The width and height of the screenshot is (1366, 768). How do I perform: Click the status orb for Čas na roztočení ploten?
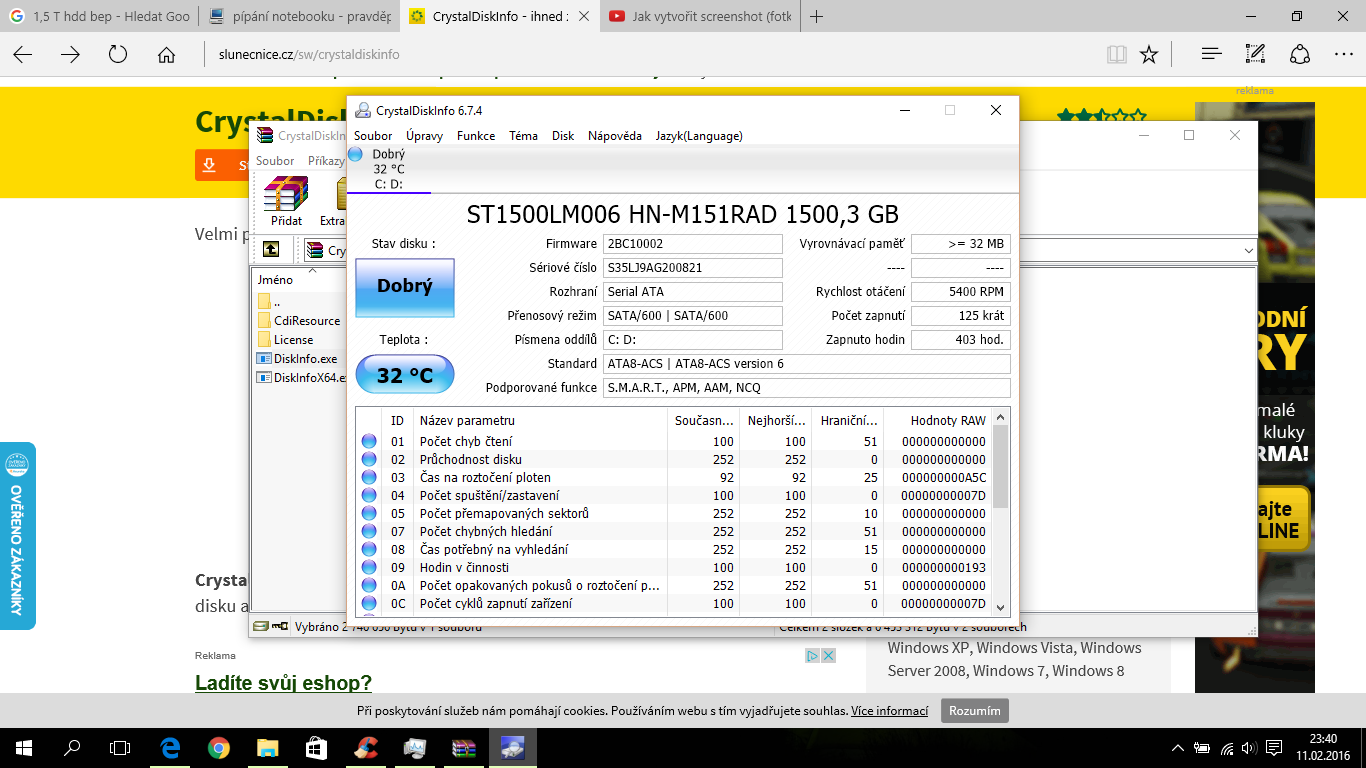pos(369,477)
